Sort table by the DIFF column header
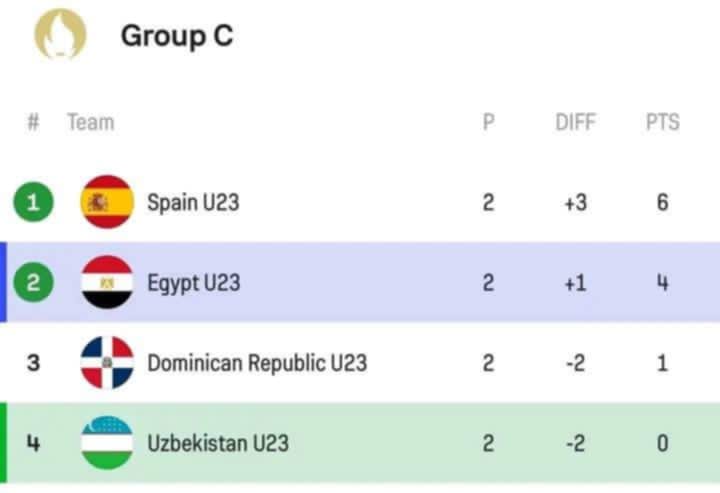 pyautogui.click(x=575, y=123)
